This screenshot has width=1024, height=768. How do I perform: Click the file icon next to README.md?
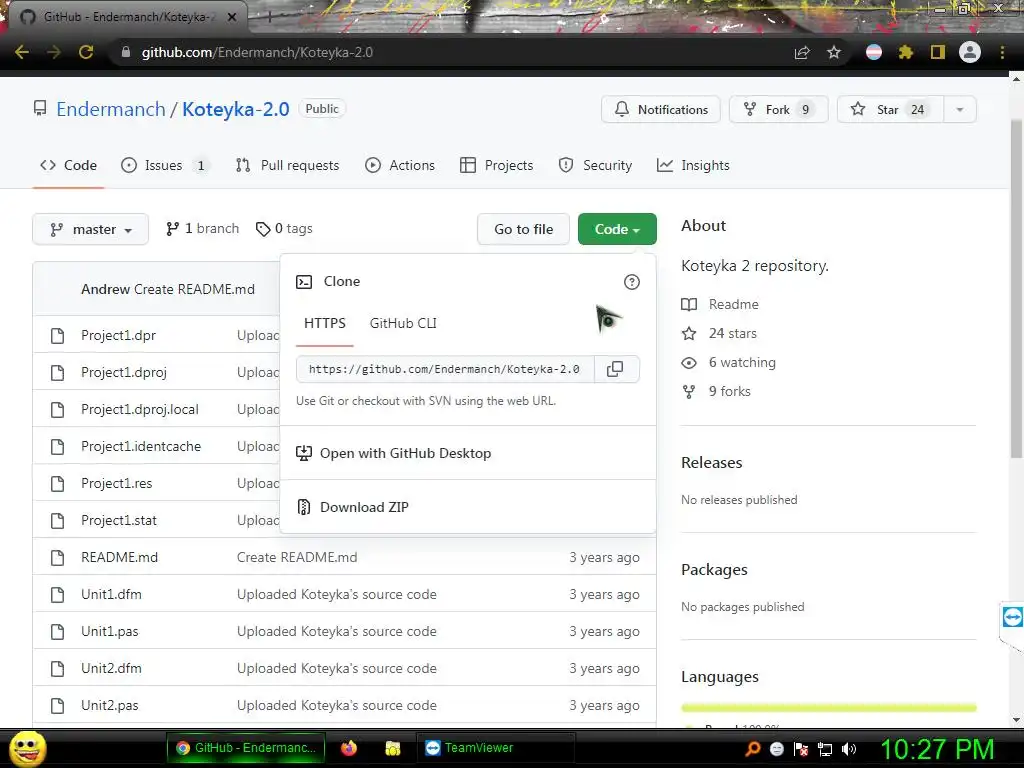pyautogui.click(x=57, y=558)
